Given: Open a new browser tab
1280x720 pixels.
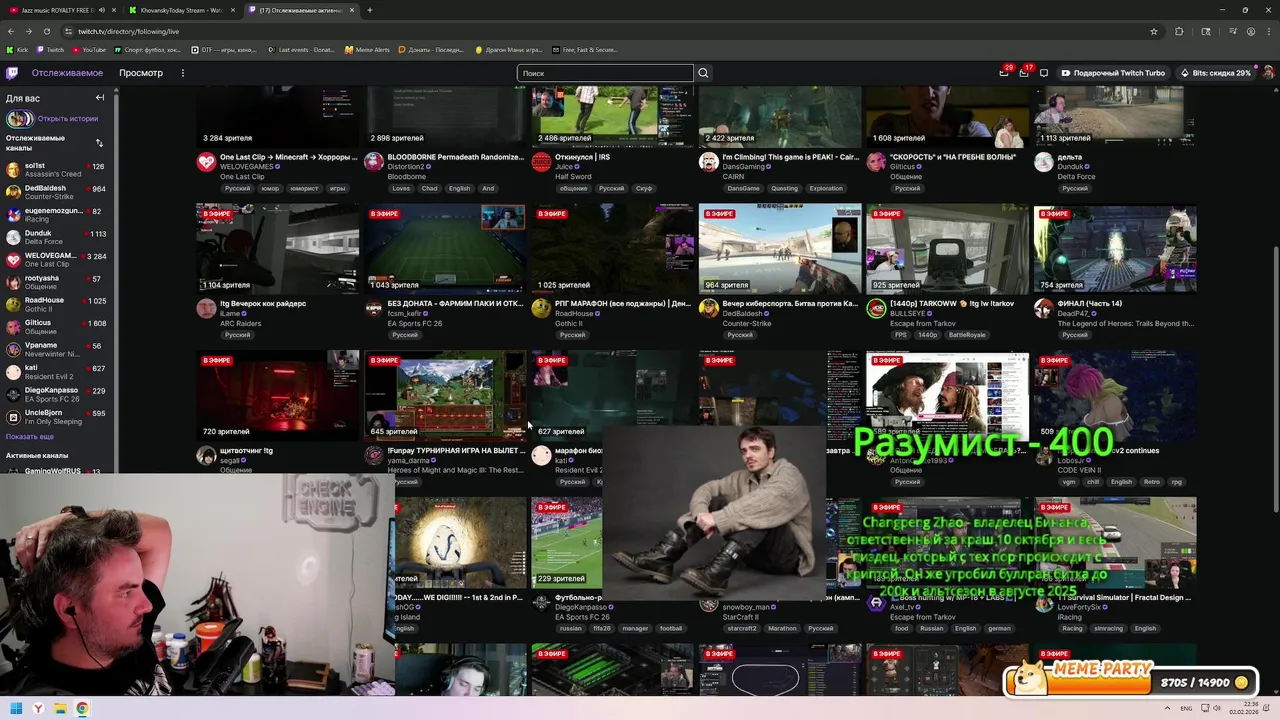Looking at the screenshot, I should click(x=370, y=10).
